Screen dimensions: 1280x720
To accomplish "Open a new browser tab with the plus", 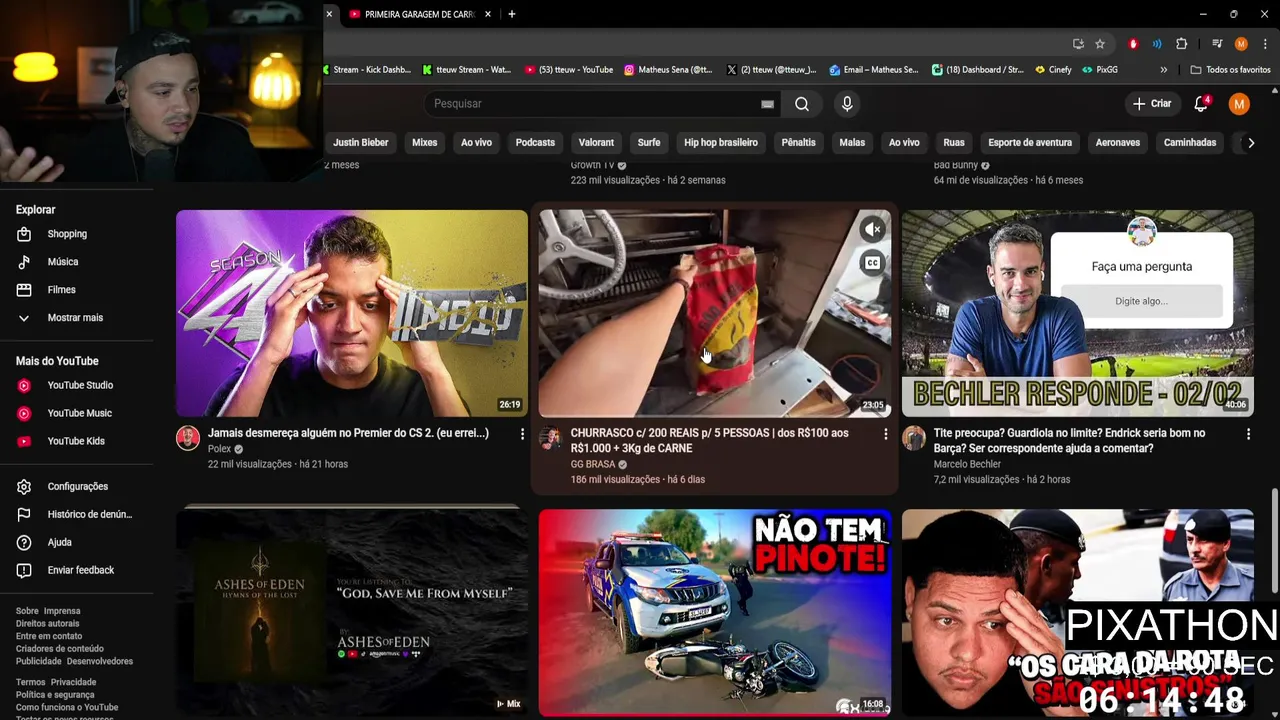I will 511,14.
